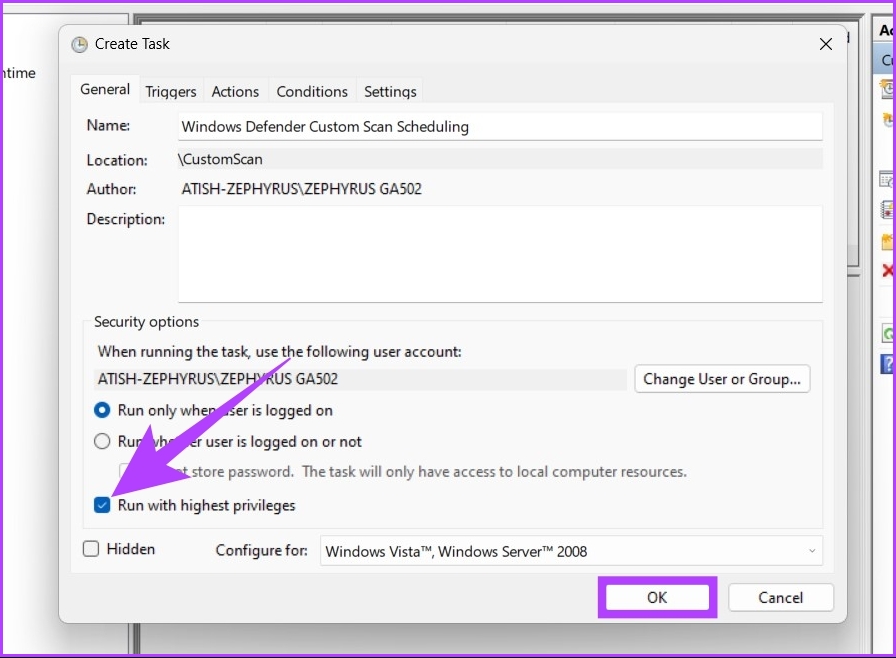Click the red X delete icon in Actions pane
This screenshot has height=658, width=896.
pyautogui.click(x=887, y=270)
